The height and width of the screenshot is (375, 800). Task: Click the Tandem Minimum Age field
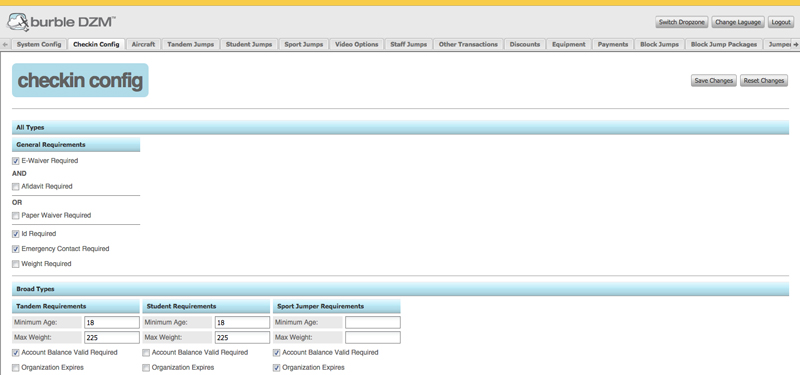[112, 322]
